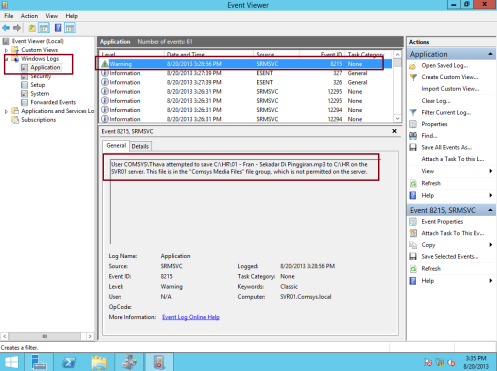Open the System log in tree
This screenshot has height=371, width=497.
pyautogui.click(x=39, y=94)
